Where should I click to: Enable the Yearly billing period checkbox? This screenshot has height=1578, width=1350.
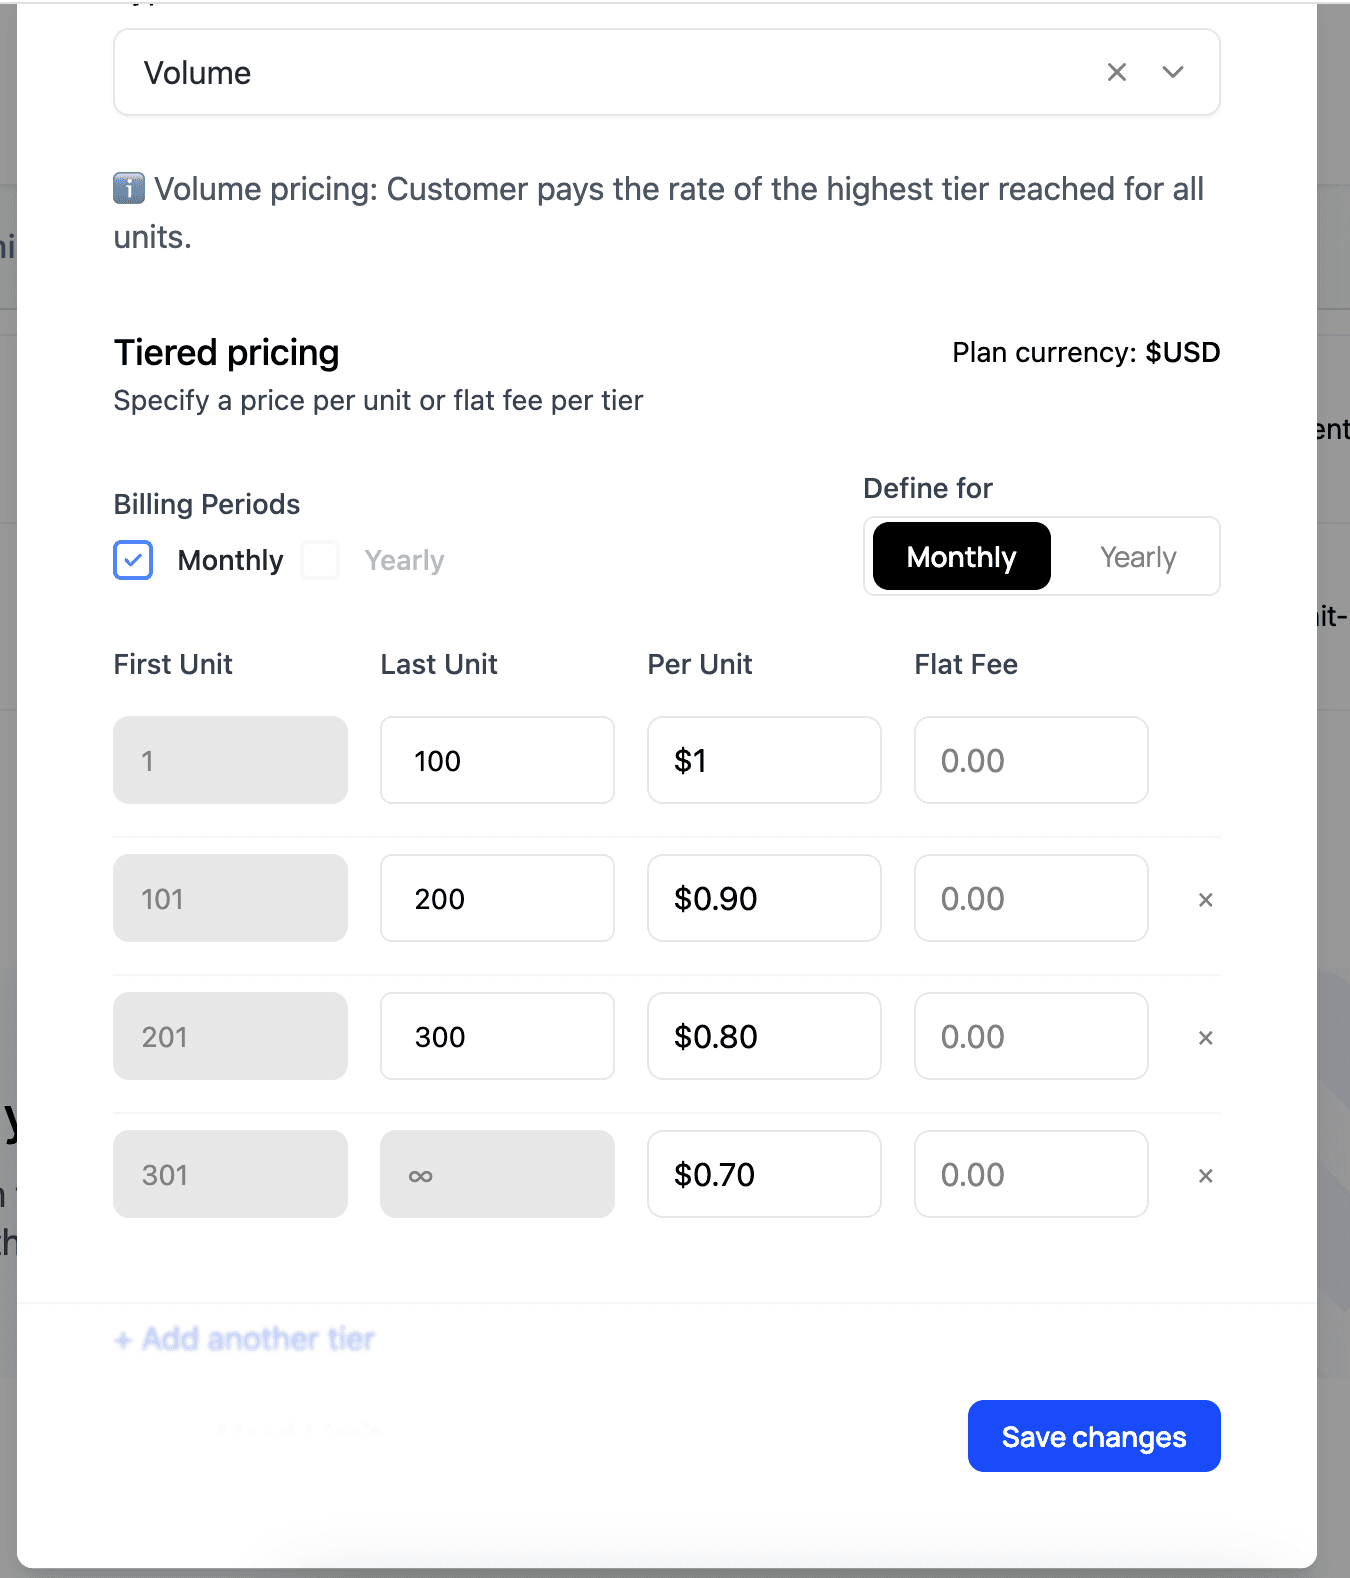[321, 560]
